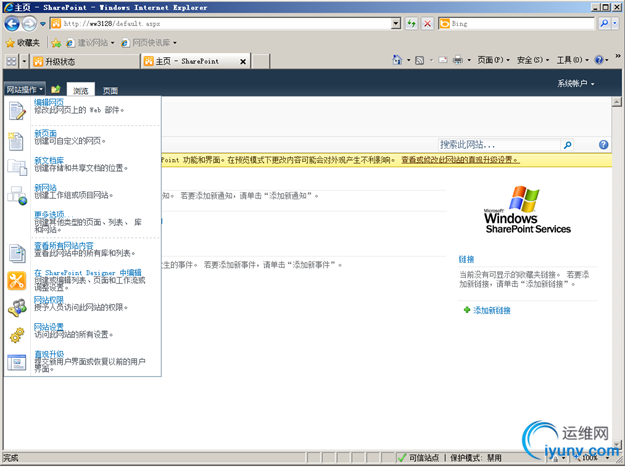Click the 编辑网页 edit page icon

(x=17, y=111)
